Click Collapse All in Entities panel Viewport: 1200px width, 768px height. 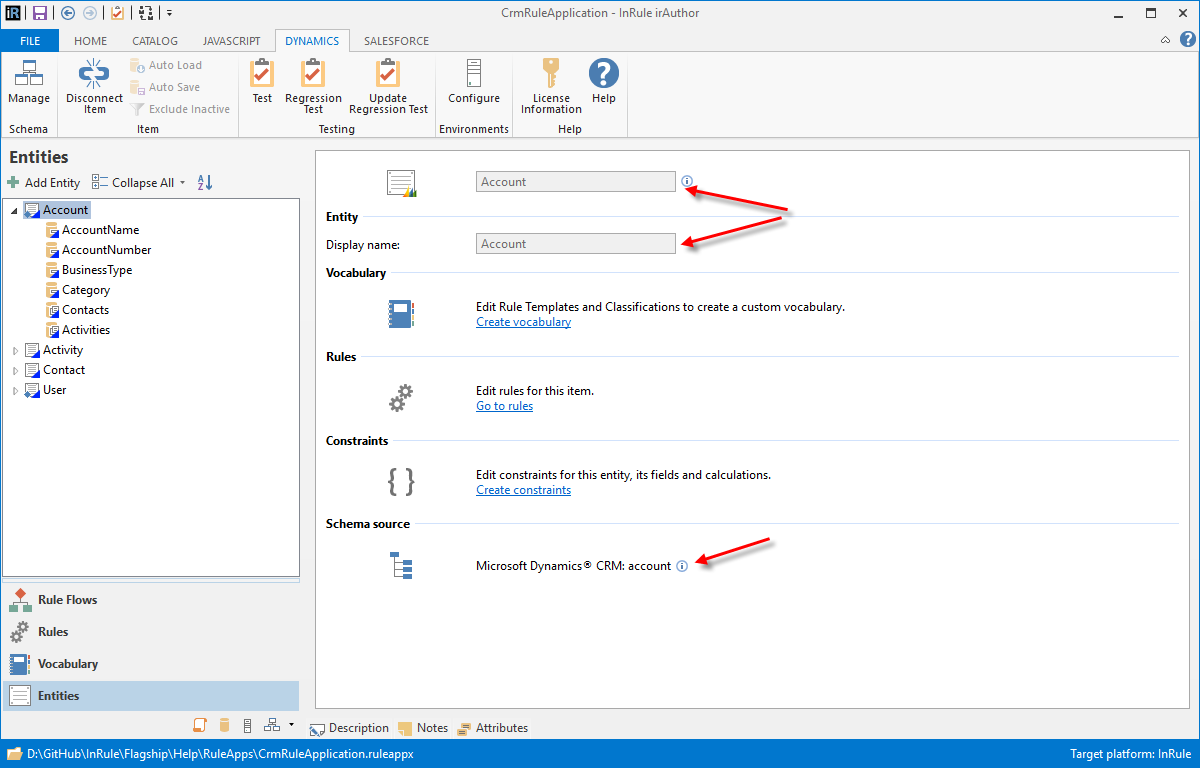[x=133, y=183]
